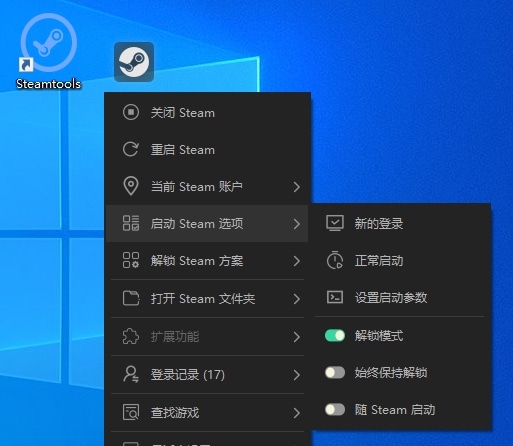This screenshot has width=513, height=446.
Task: Choose 新的登录 in the submenu
Action: tap(400, 223)
